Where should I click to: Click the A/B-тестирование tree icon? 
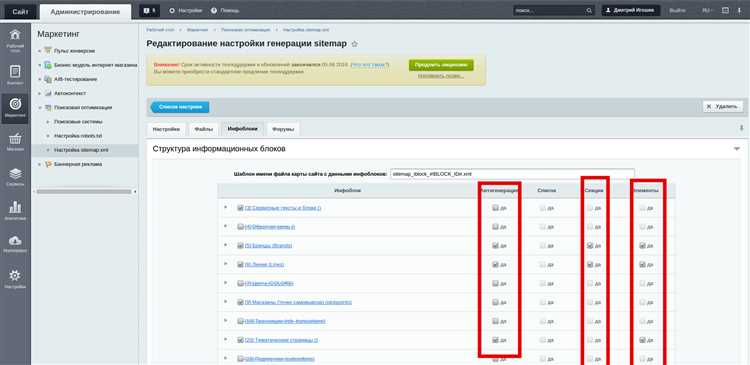click(48, 79)
